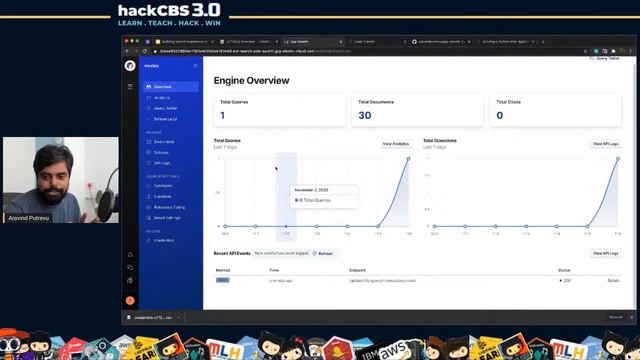Viewport: 640px width, 360px height.
Task: Open the downloaded credentials csv file
Action: (x=153, y=317)
